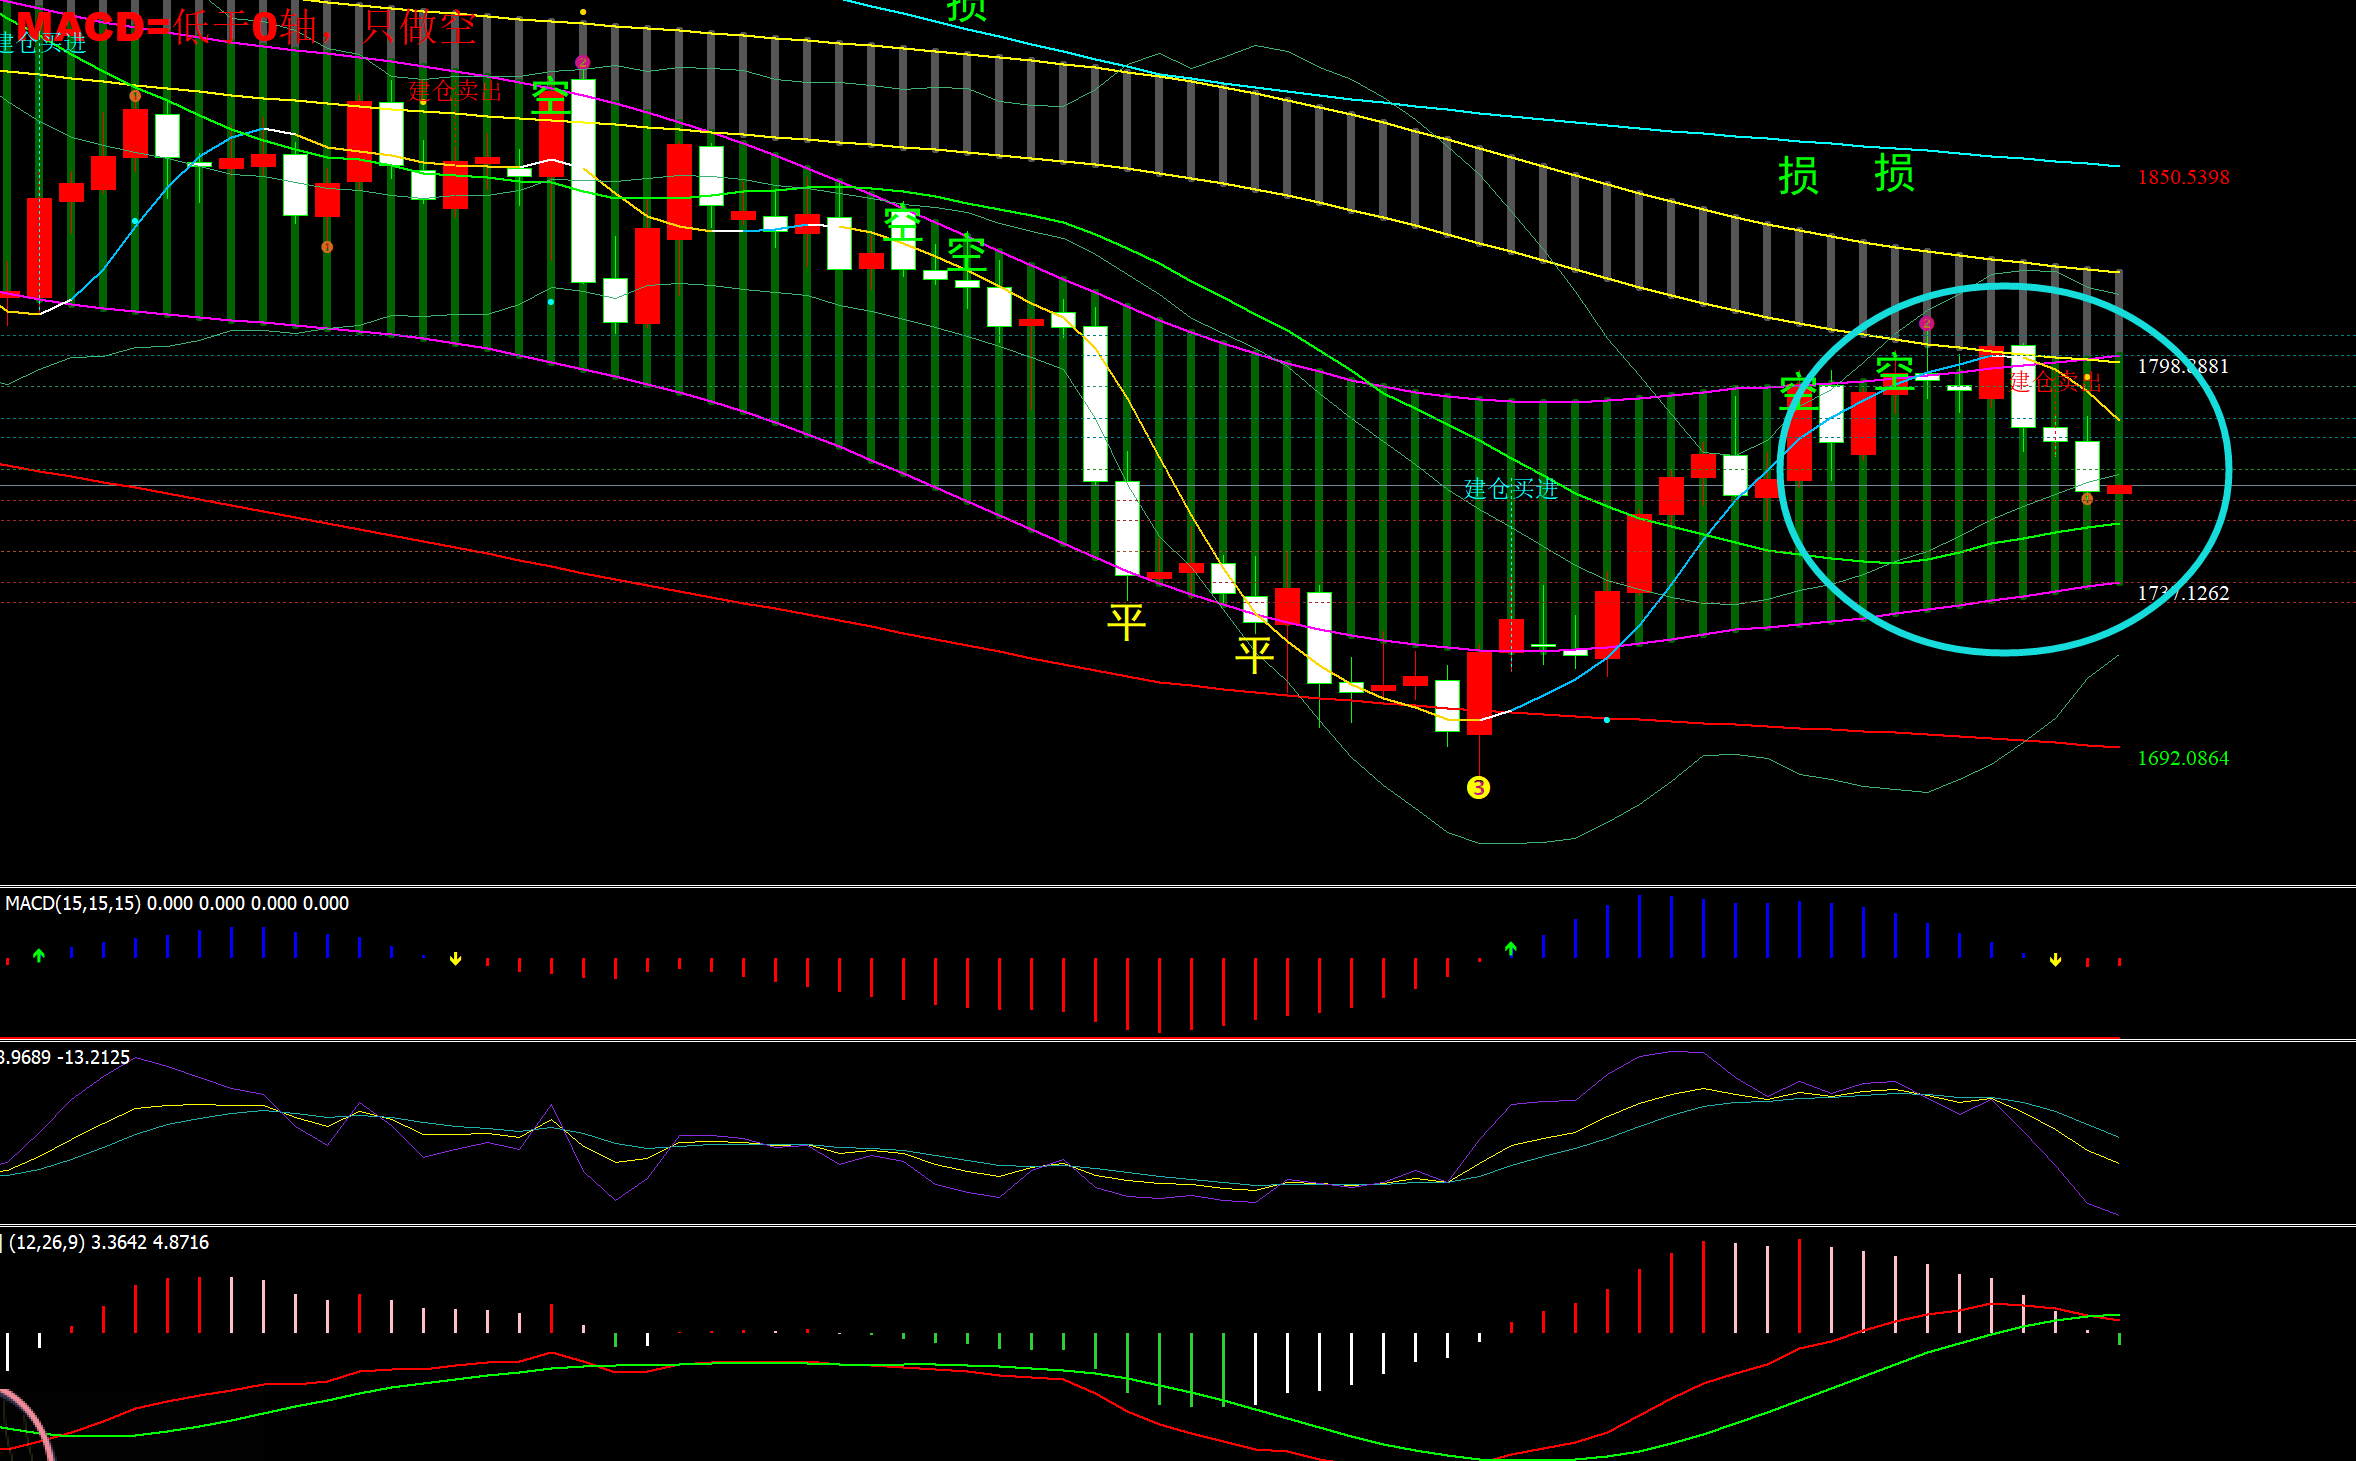Select the cyan 建仓买进 label mid-chart

(1510, 489)
